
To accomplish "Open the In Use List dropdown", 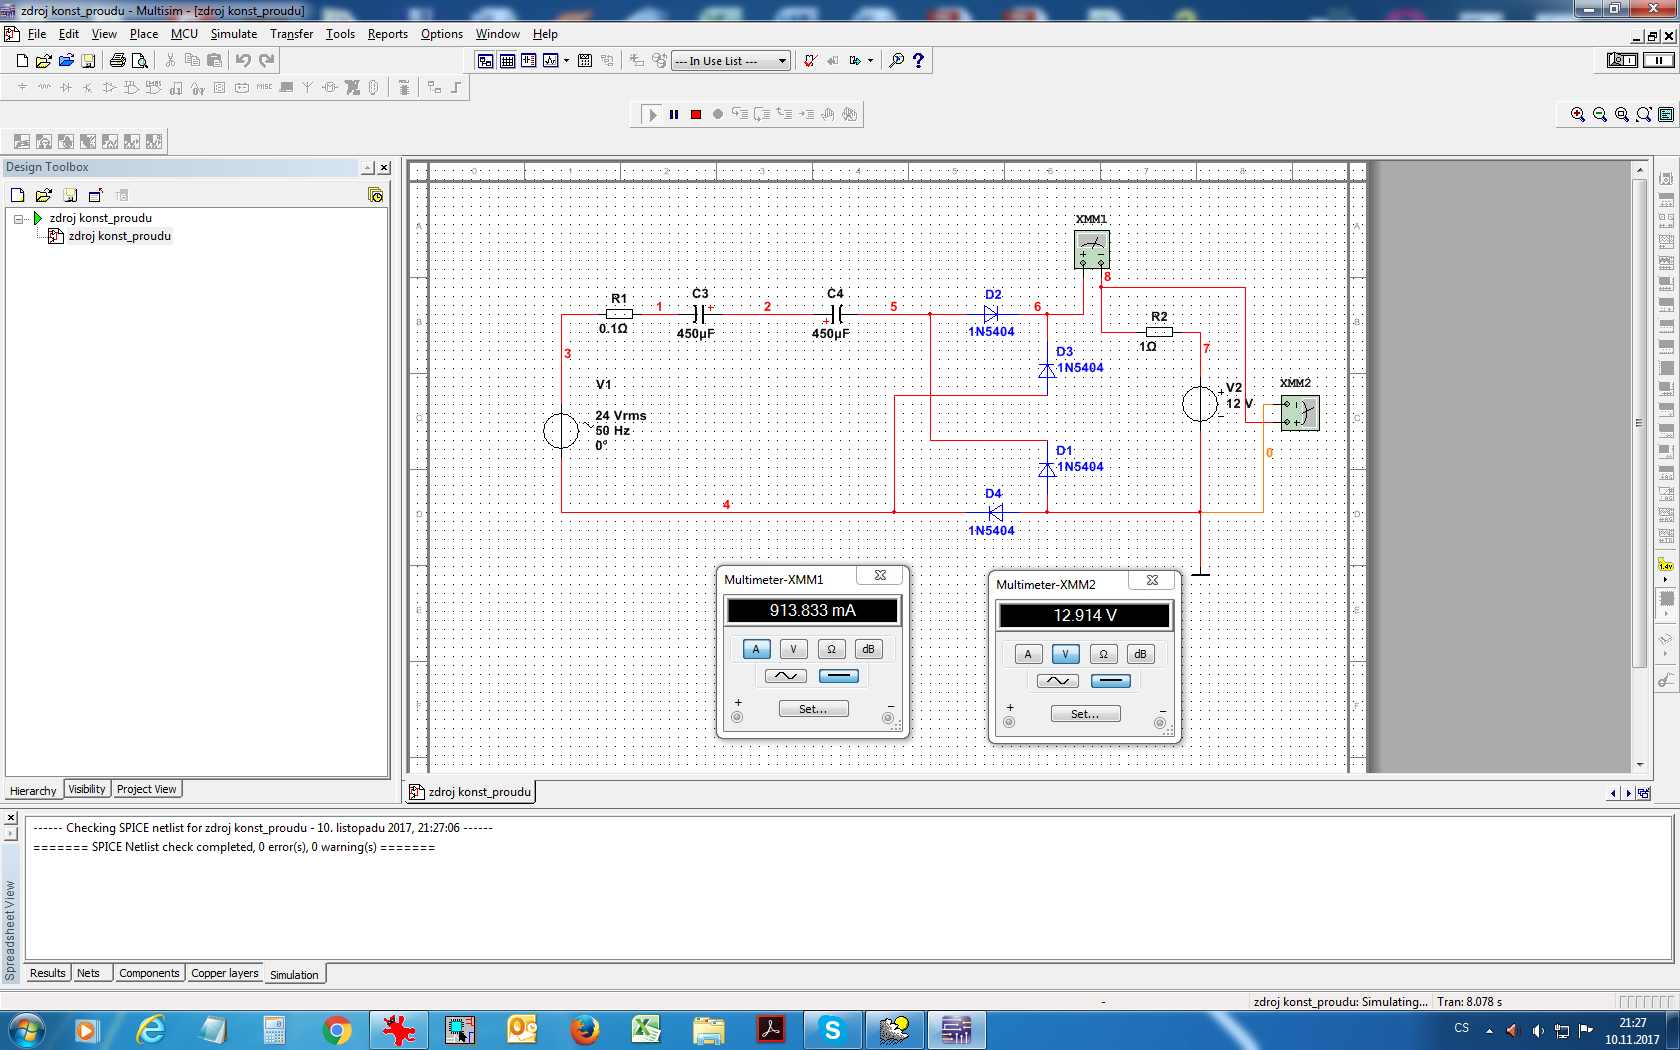I will (730, 61).
